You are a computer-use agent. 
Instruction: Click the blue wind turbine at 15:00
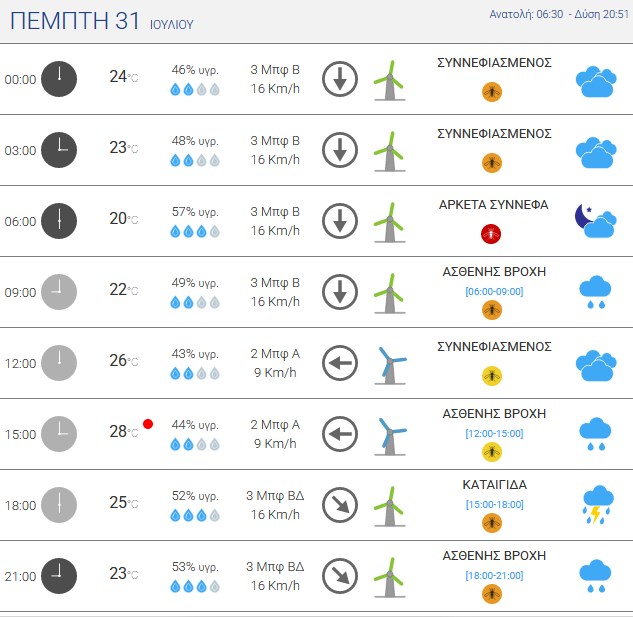(390, 437)
